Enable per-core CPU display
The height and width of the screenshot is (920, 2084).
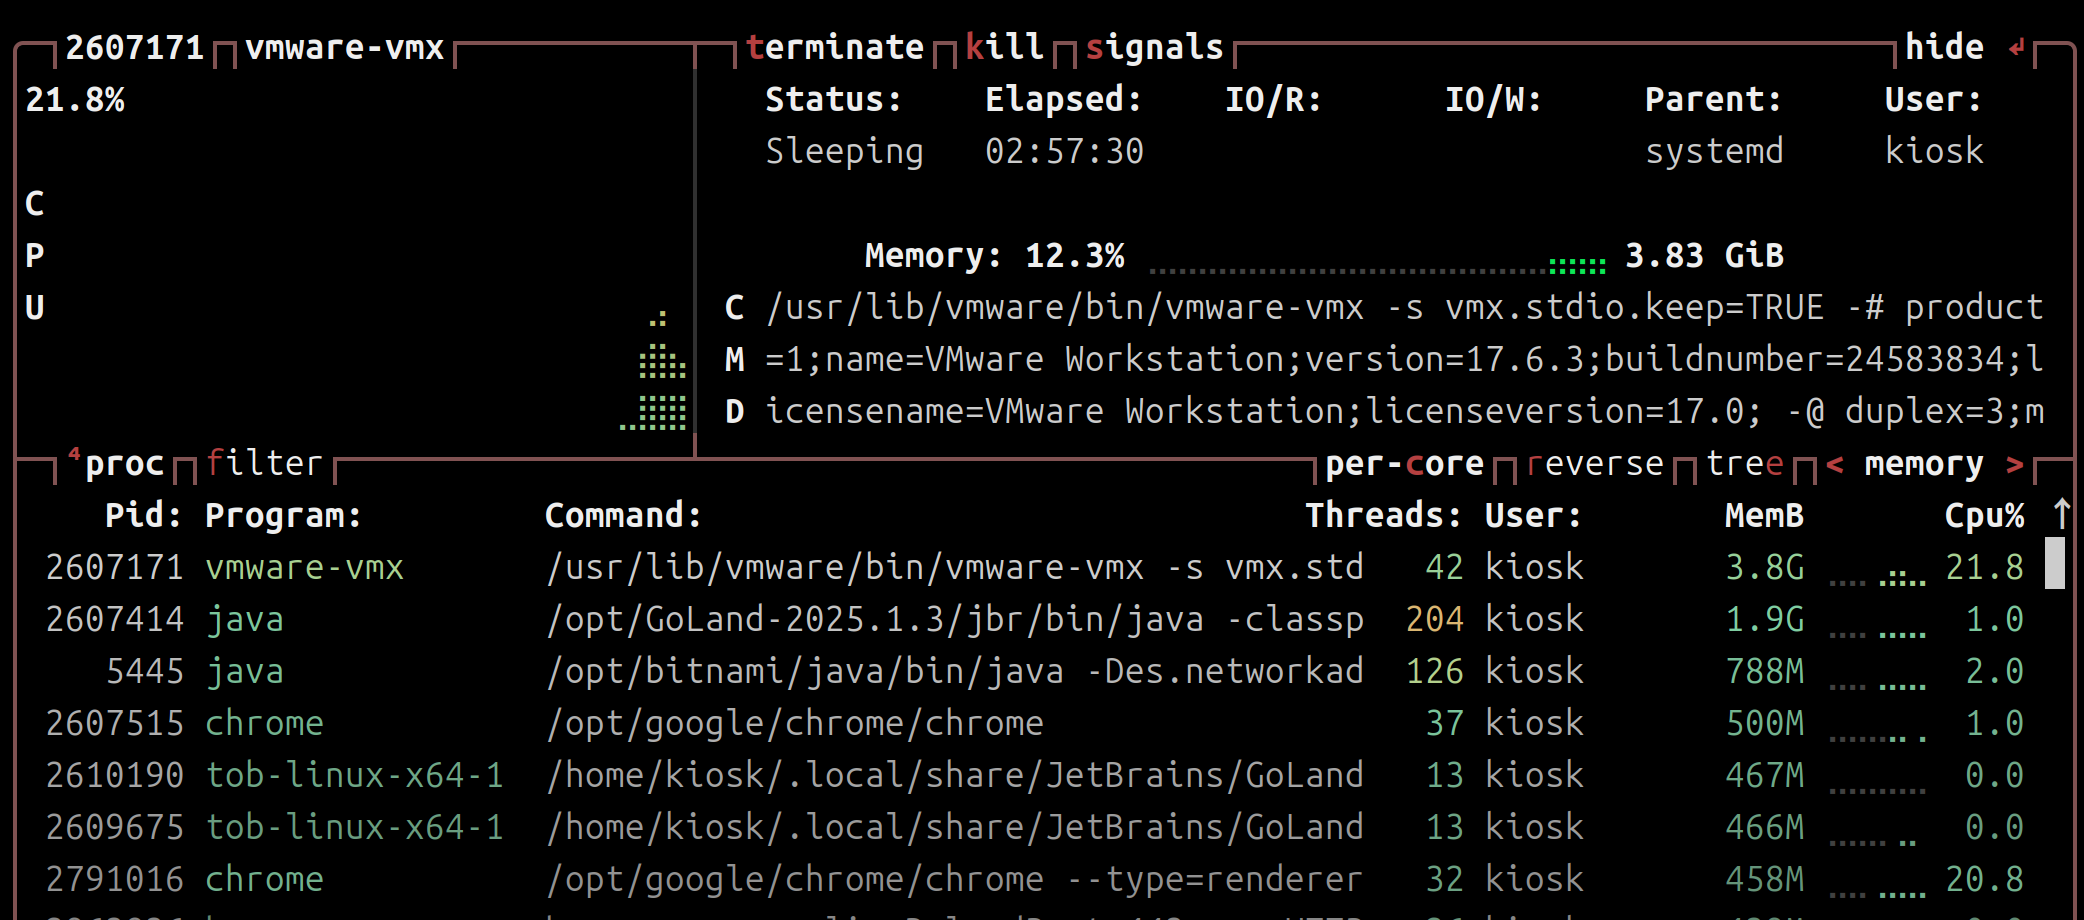(1404, 462)
